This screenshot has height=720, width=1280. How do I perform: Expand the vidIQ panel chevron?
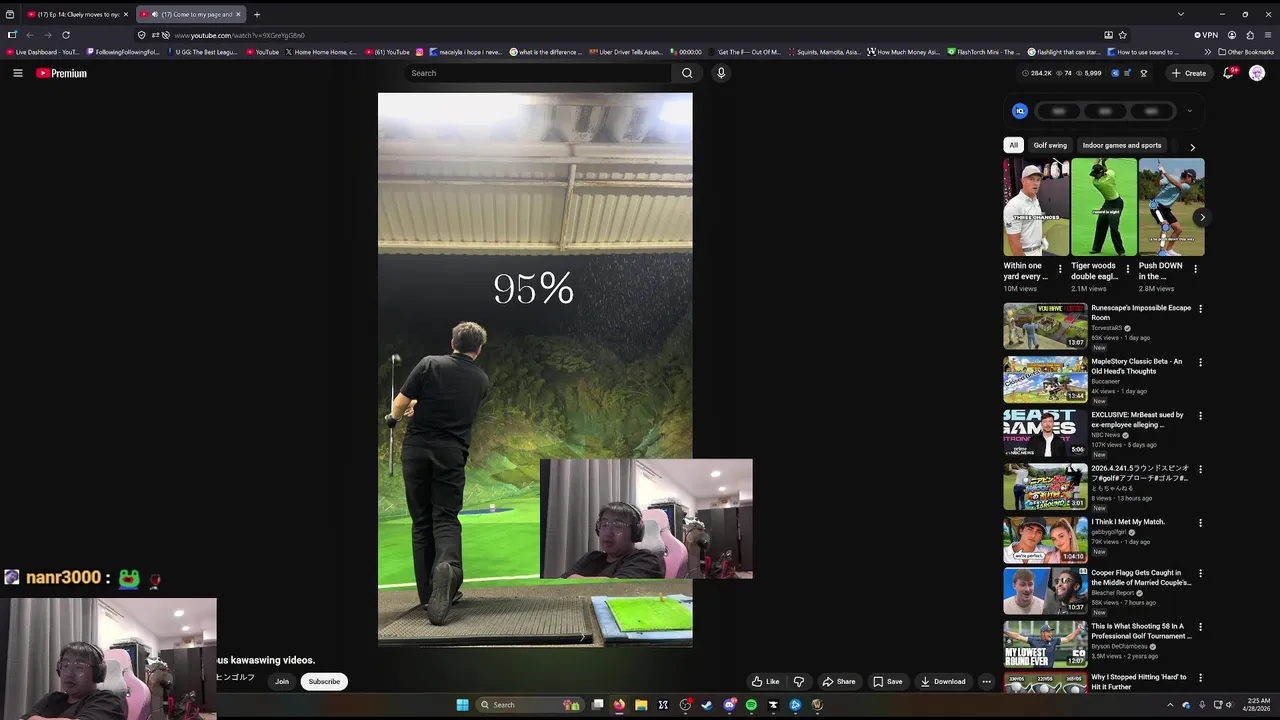[1189, 111]
